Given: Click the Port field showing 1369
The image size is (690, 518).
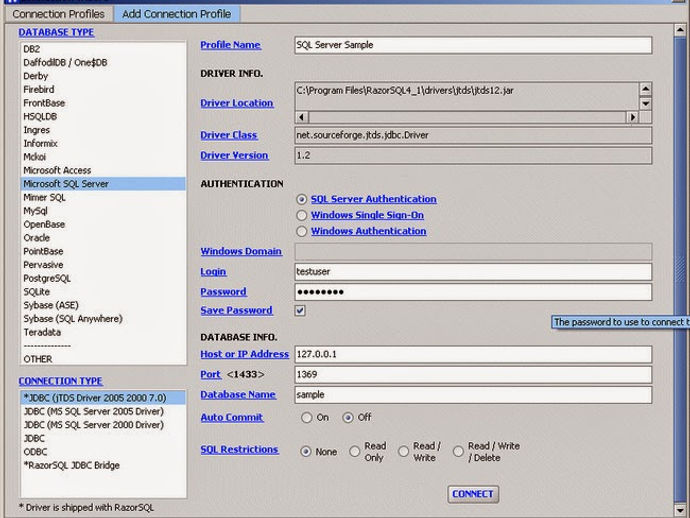Looking at the screenshot, I should point(473,375).
